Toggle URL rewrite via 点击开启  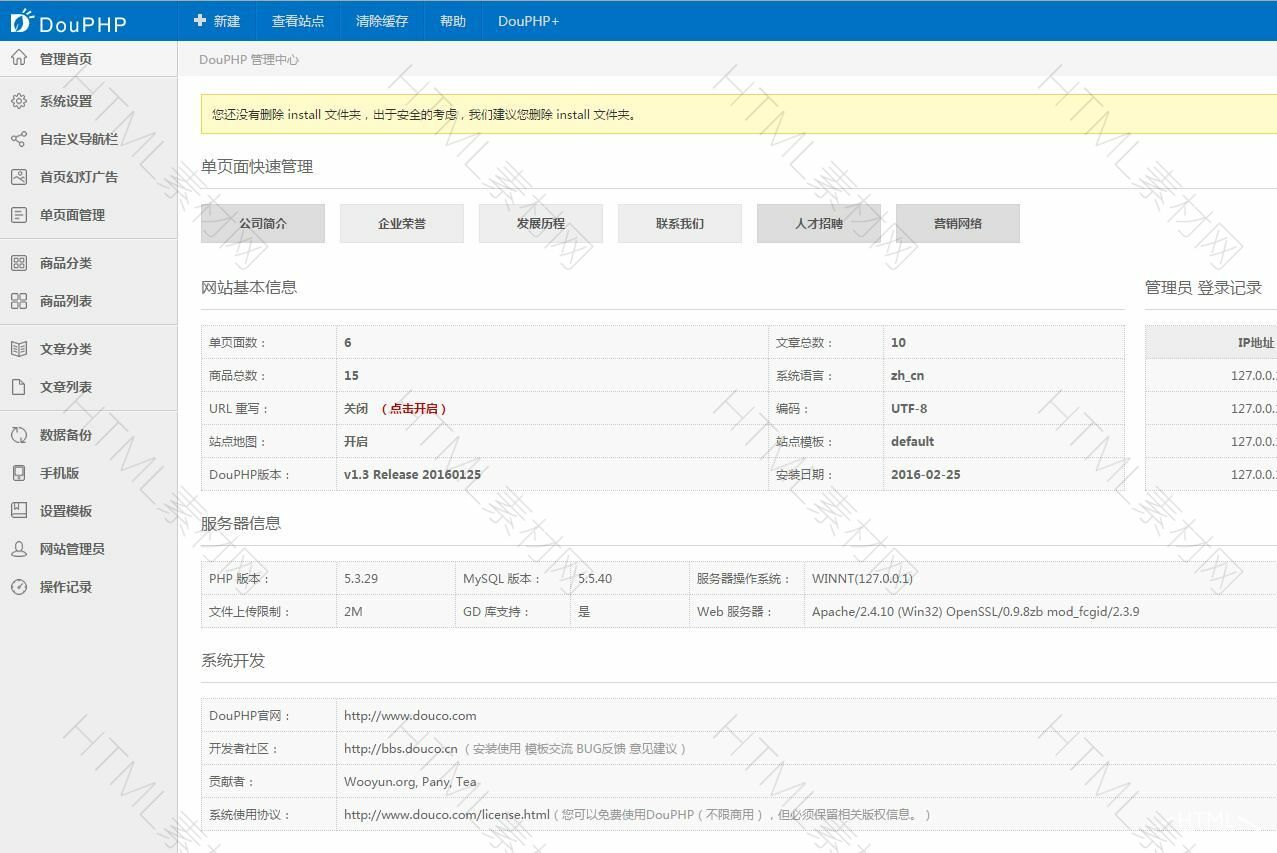pos(414,409)
